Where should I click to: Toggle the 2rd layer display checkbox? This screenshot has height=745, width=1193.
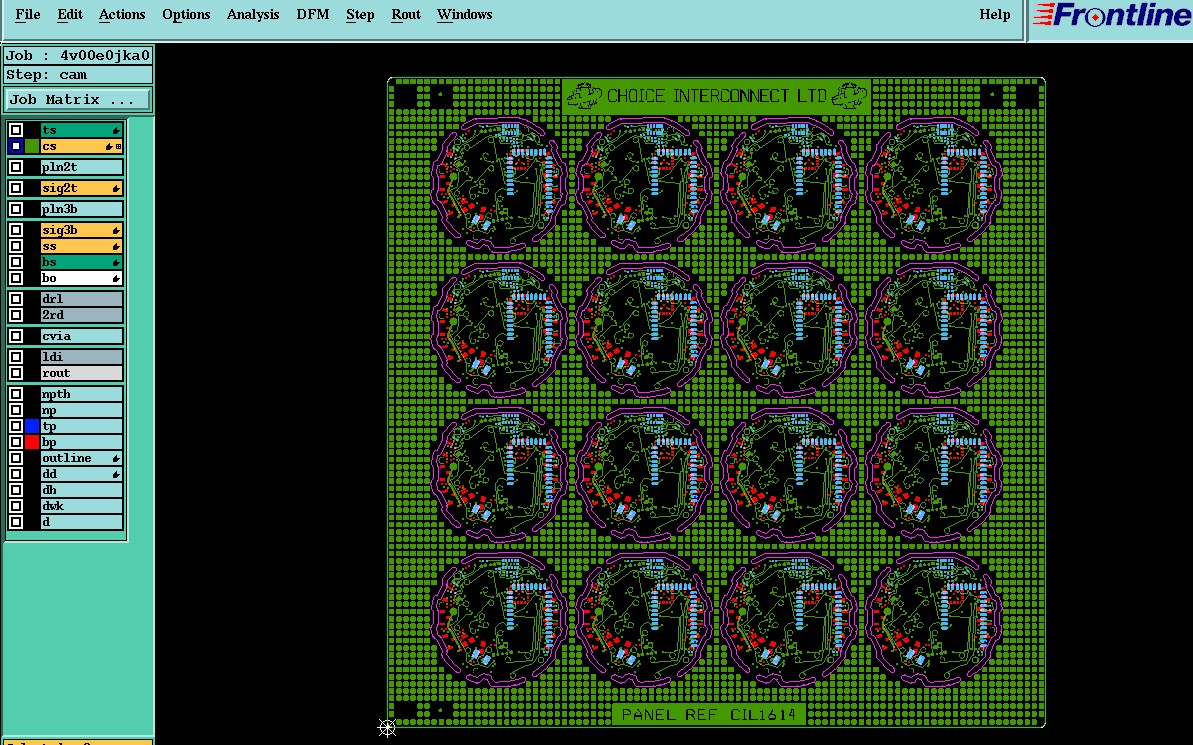[x=16, y=314]
